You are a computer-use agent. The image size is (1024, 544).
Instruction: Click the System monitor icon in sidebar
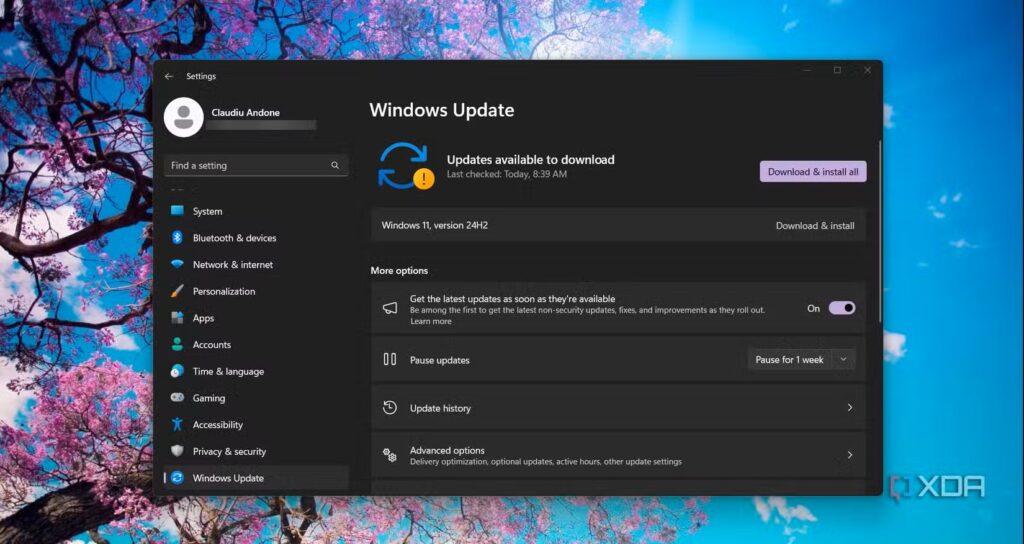point(177,211)
